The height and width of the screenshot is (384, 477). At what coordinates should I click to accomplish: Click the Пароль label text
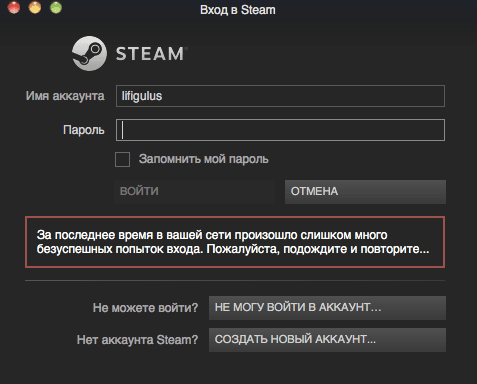84,130
